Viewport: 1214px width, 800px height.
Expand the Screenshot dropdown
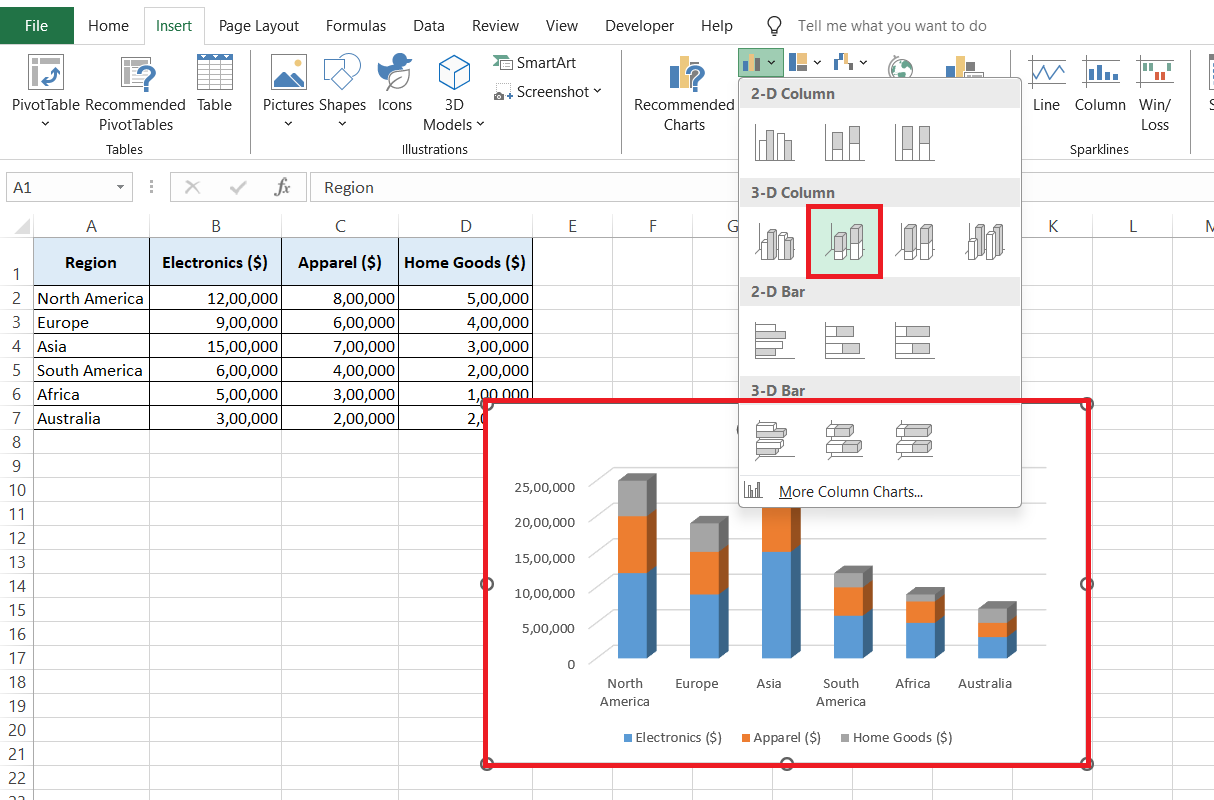[x=598, y=92]
